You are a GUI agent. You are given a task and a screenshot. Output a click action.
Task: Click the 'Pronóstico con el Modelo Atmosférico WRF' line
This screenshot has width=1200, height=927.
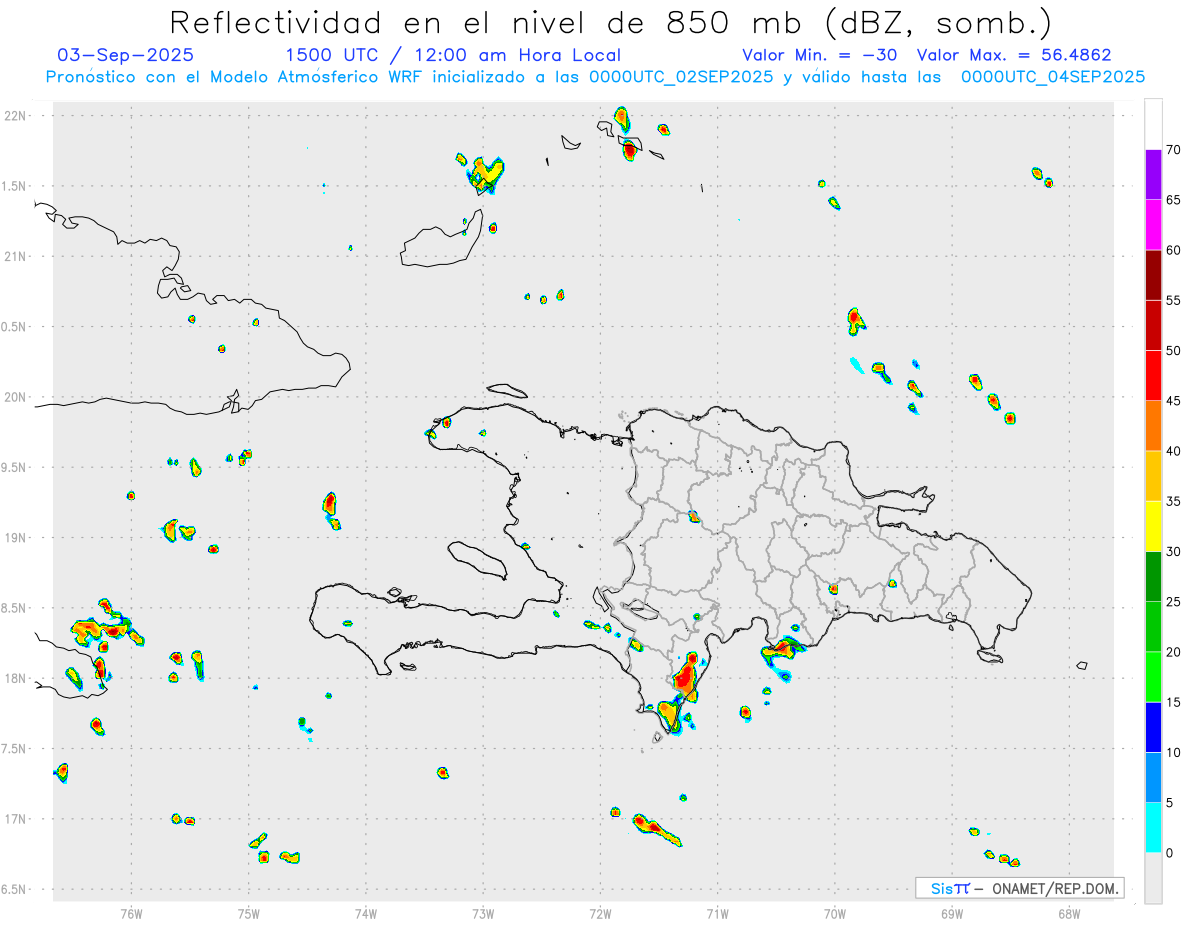(594, 76)
